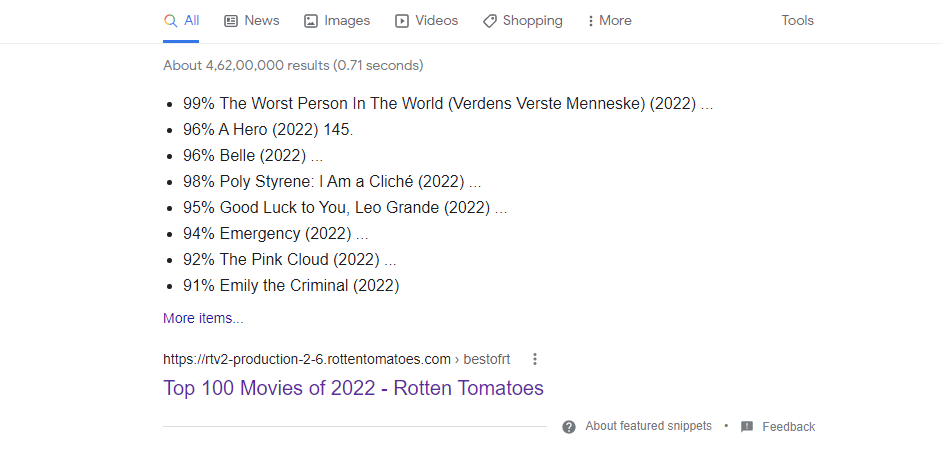Select the All results tab
The image size is (947, 455).
click(x=181, y=21)
